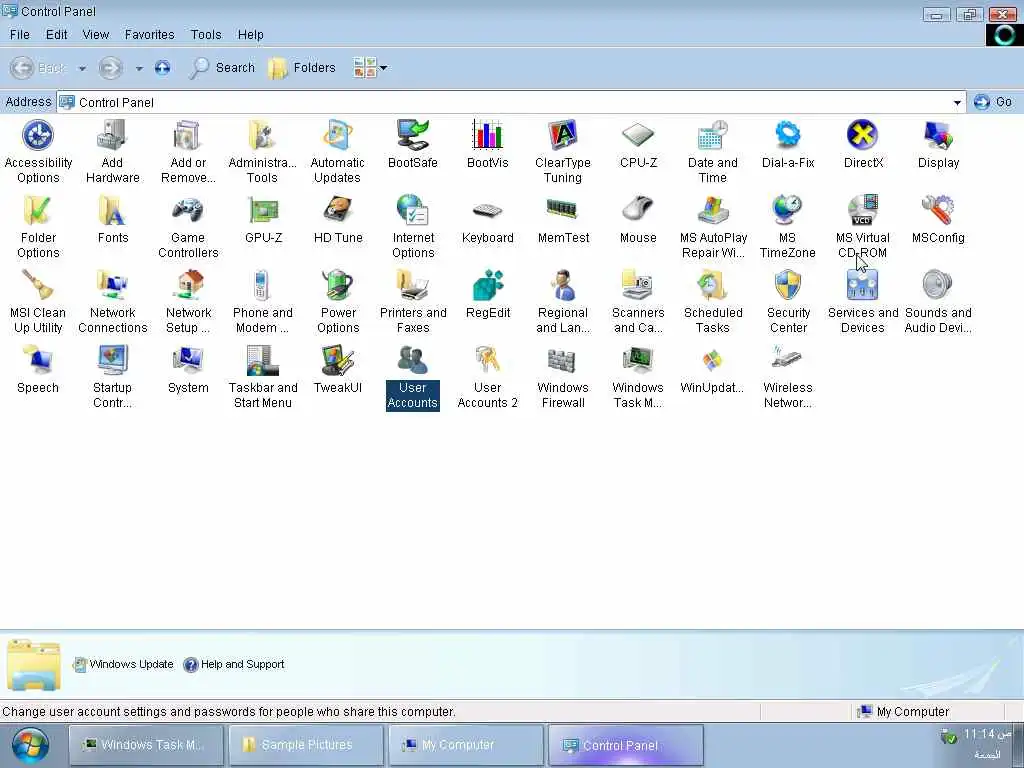Expand the Address bar dropdown arrow

[957, 103]
